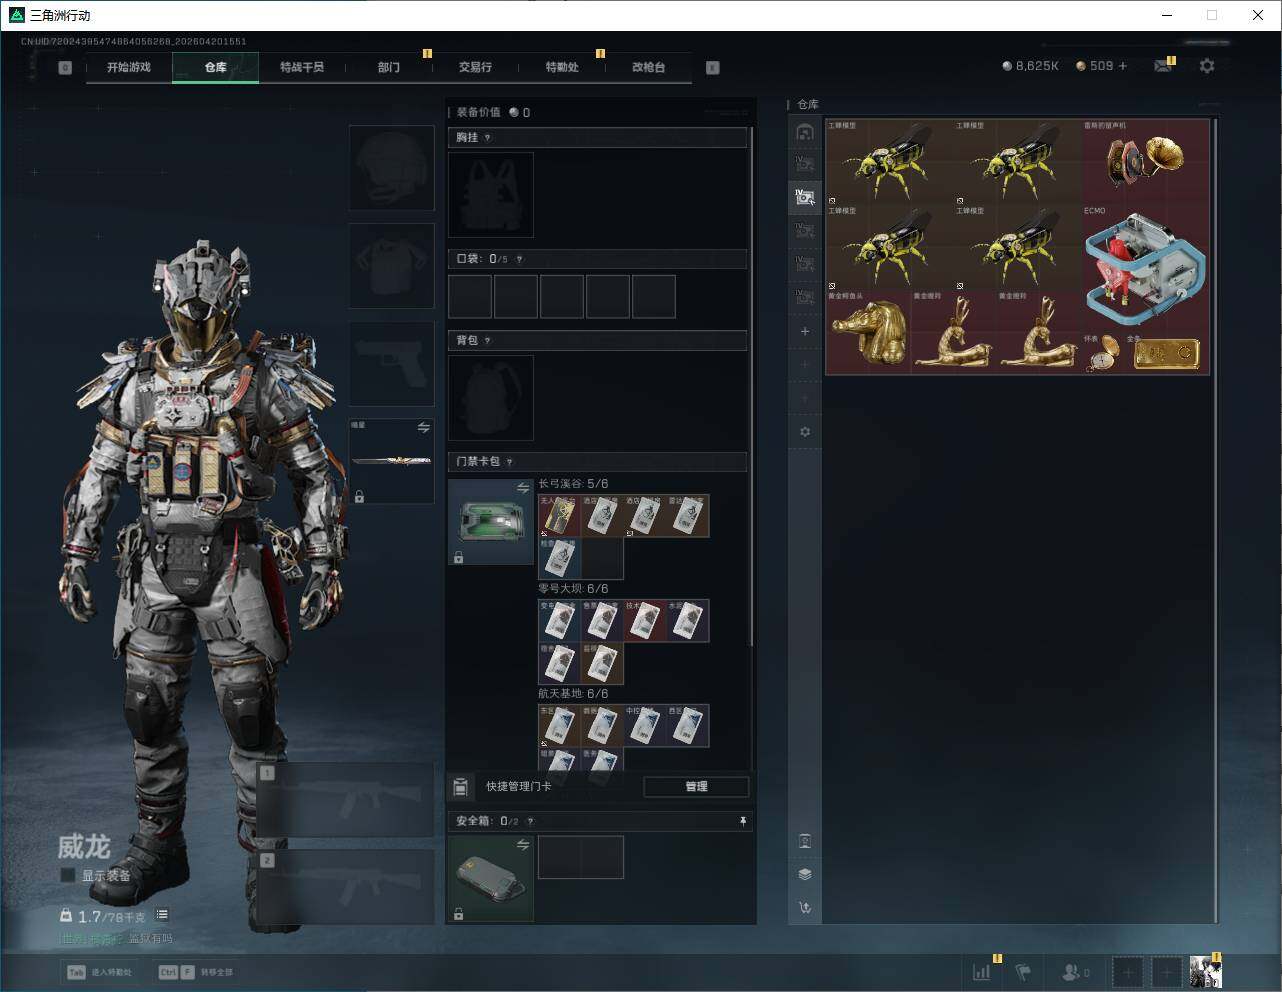Switch to the 特战干员 tab
Screen dimensions: 1282x992
point(302,67)
